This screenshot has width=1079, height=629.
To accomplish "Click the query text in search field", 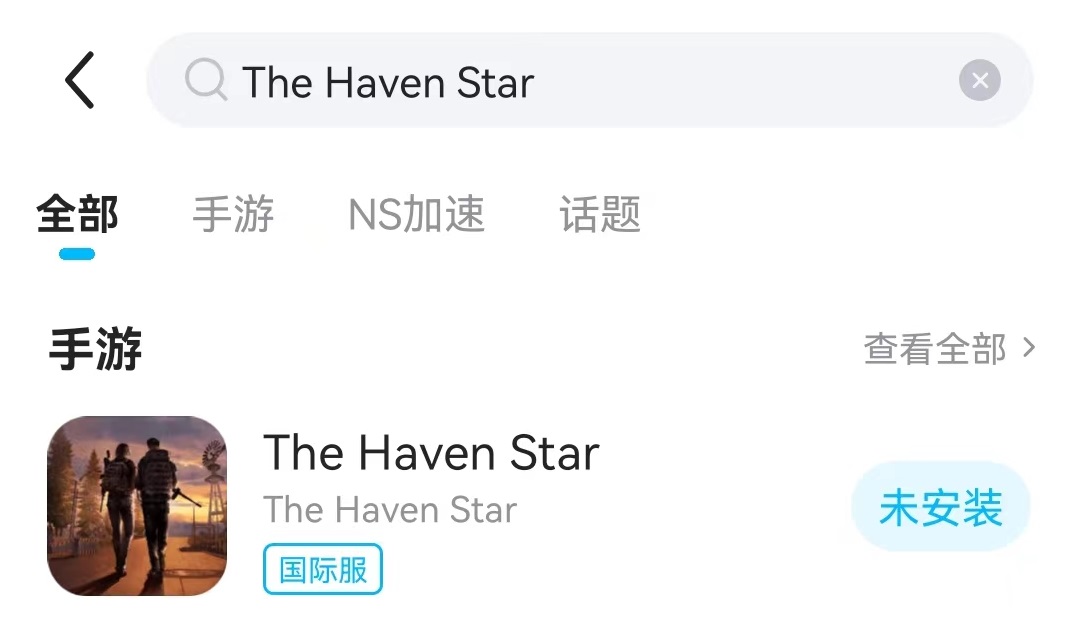I will (x=387, y=83).
